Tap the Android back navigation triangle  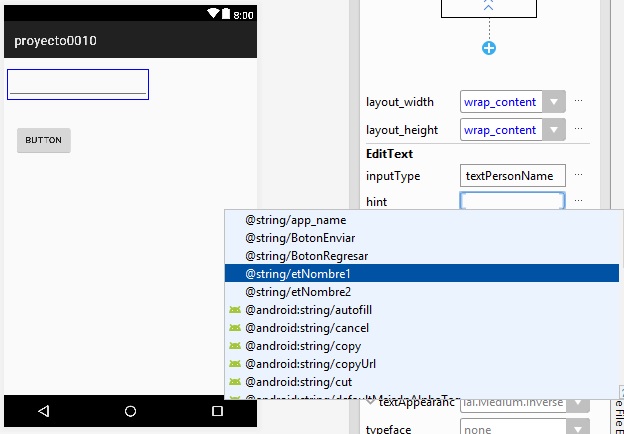click(x=43, y=411)
